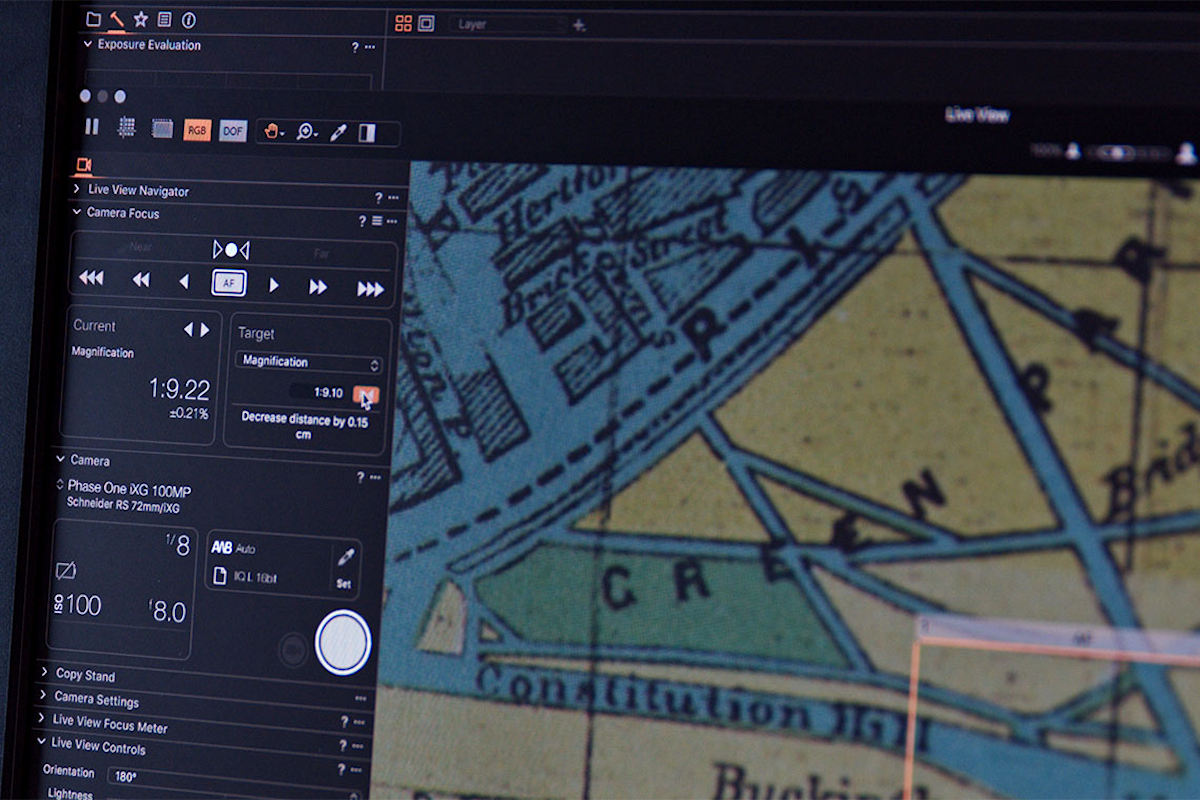Toggle the RGB live view mode

pyautogui.click(x=197, y=129)
